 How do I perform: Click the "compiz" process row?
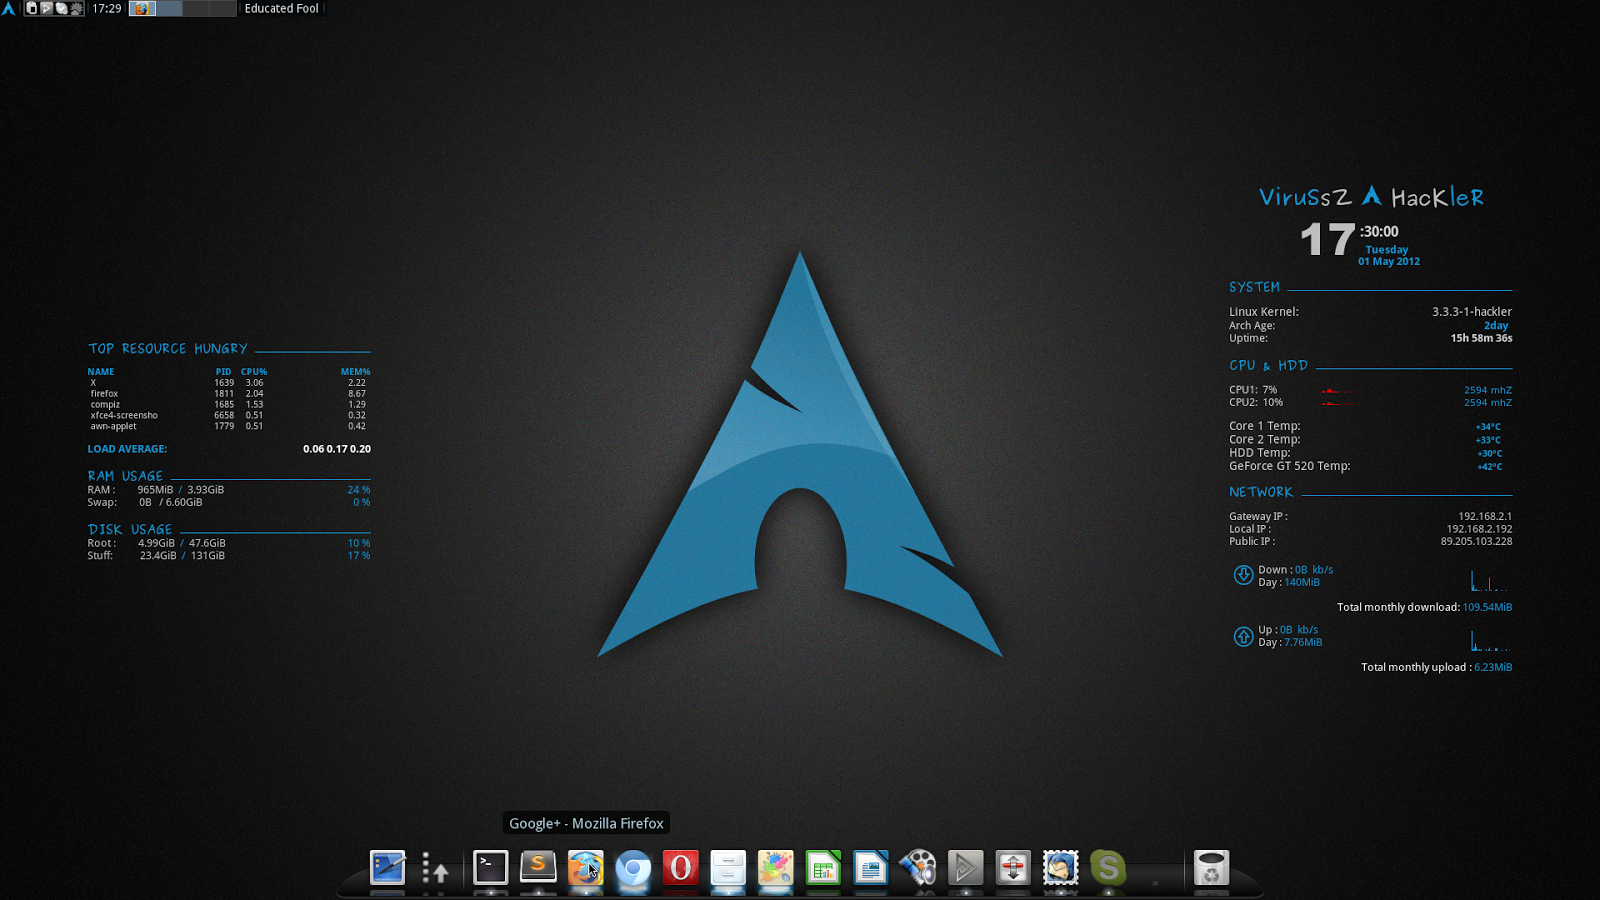(x=228, y=405)
